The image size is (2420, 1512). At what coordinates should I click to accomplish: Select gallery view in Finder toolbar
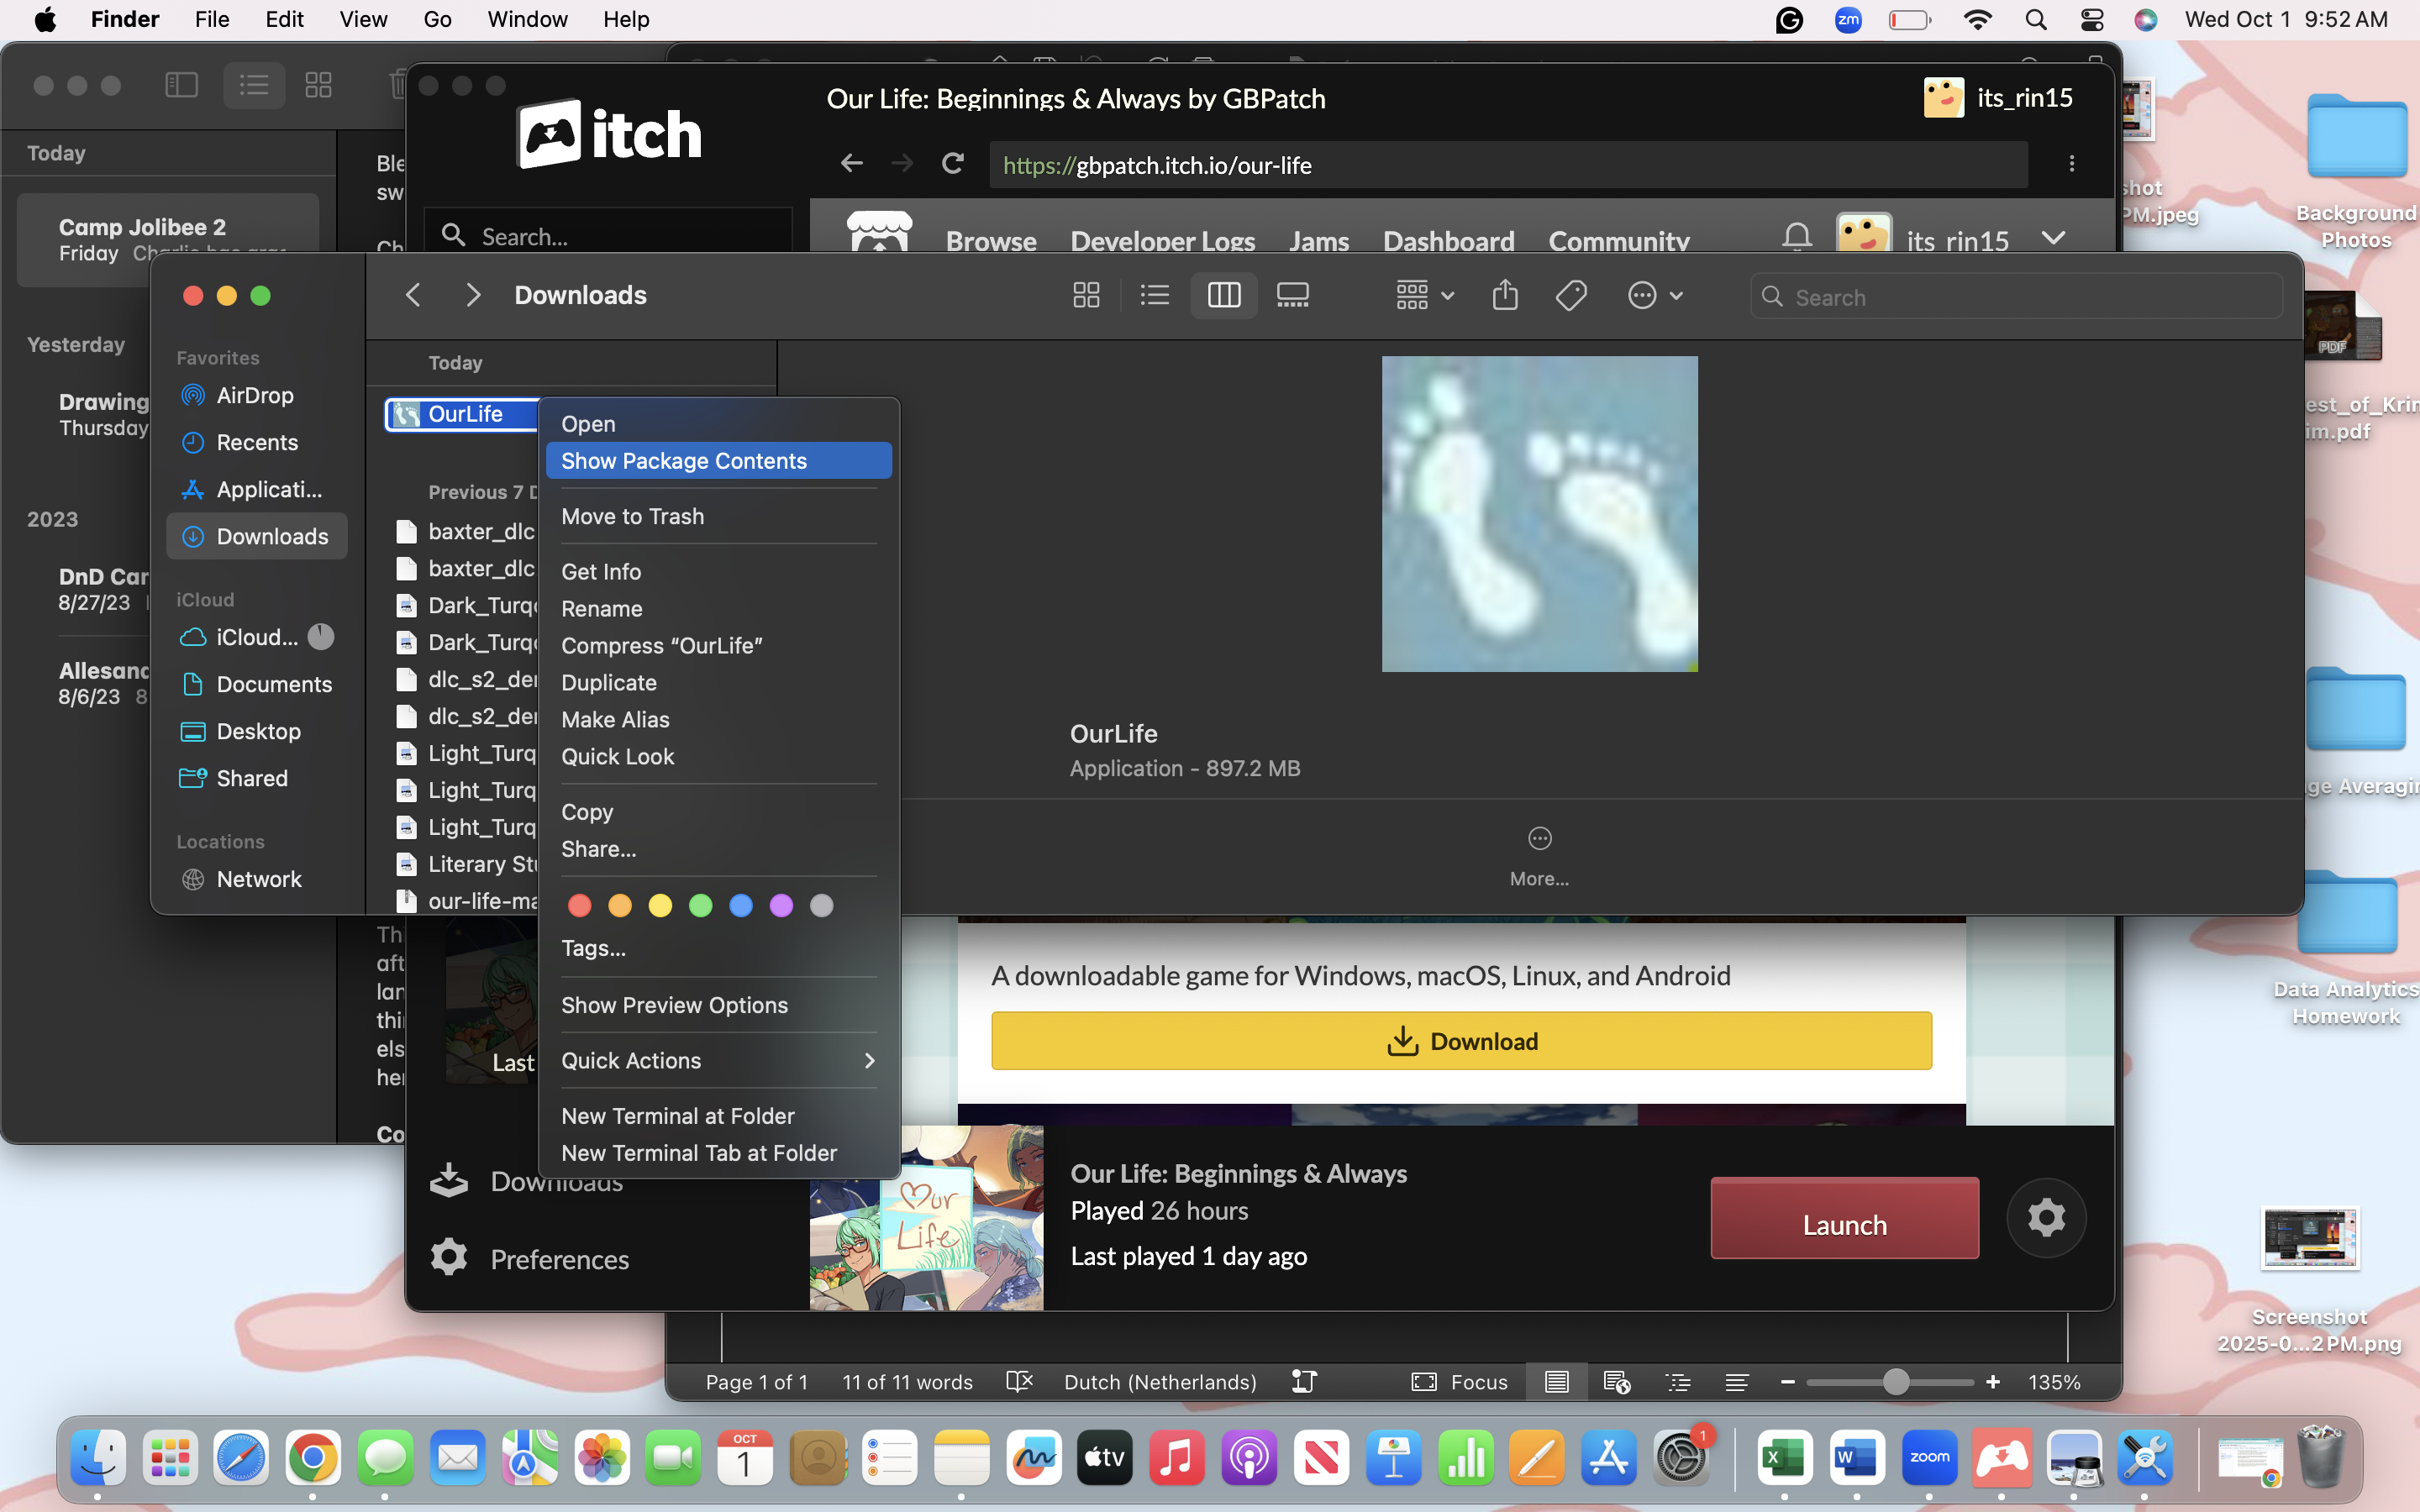point(1292,295)
